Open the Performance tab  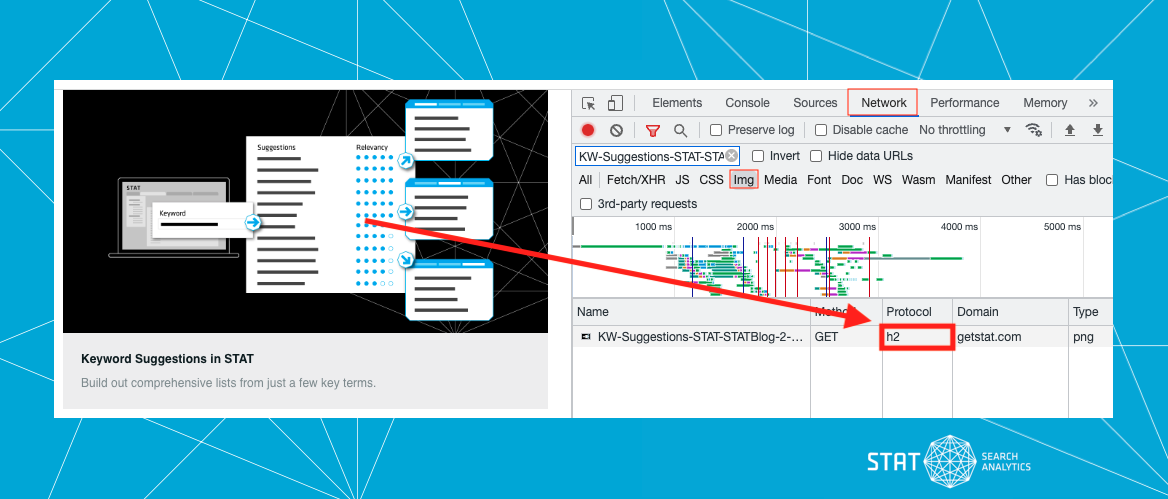click(x=965, y=103)
